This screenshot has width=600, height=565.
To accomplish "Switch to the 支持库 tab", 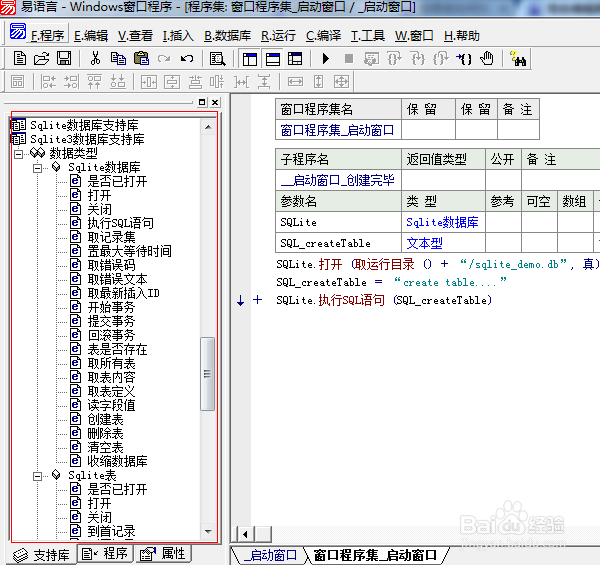I will [x=41, y=555].
